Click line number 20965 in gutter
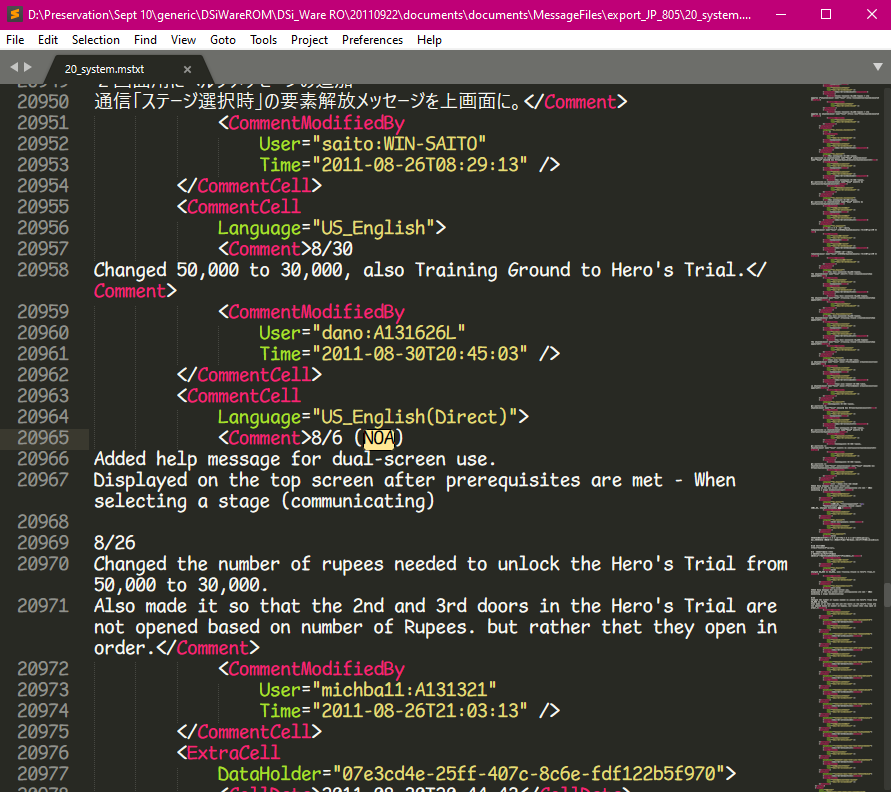Image resolution: width=891 pixels, height=792 pixels. pos(43,438)
